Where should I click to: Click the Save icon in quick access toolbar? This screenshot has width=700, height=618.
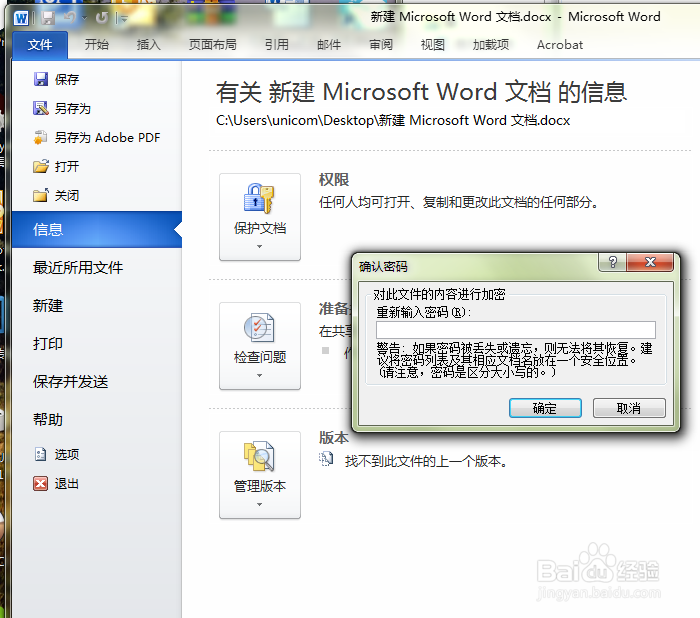point(48,18)
